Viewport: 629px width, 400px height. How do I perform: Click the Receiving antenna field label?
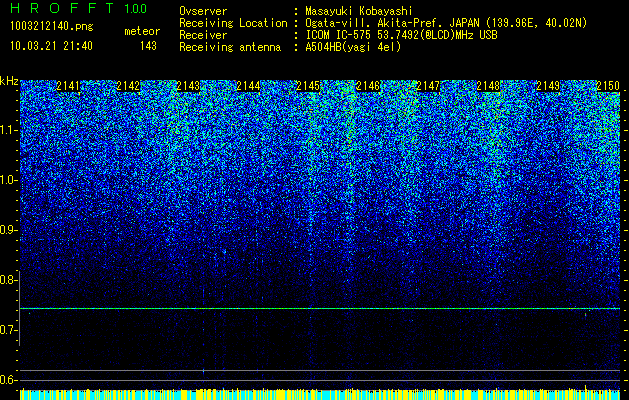tap(230, 47)
